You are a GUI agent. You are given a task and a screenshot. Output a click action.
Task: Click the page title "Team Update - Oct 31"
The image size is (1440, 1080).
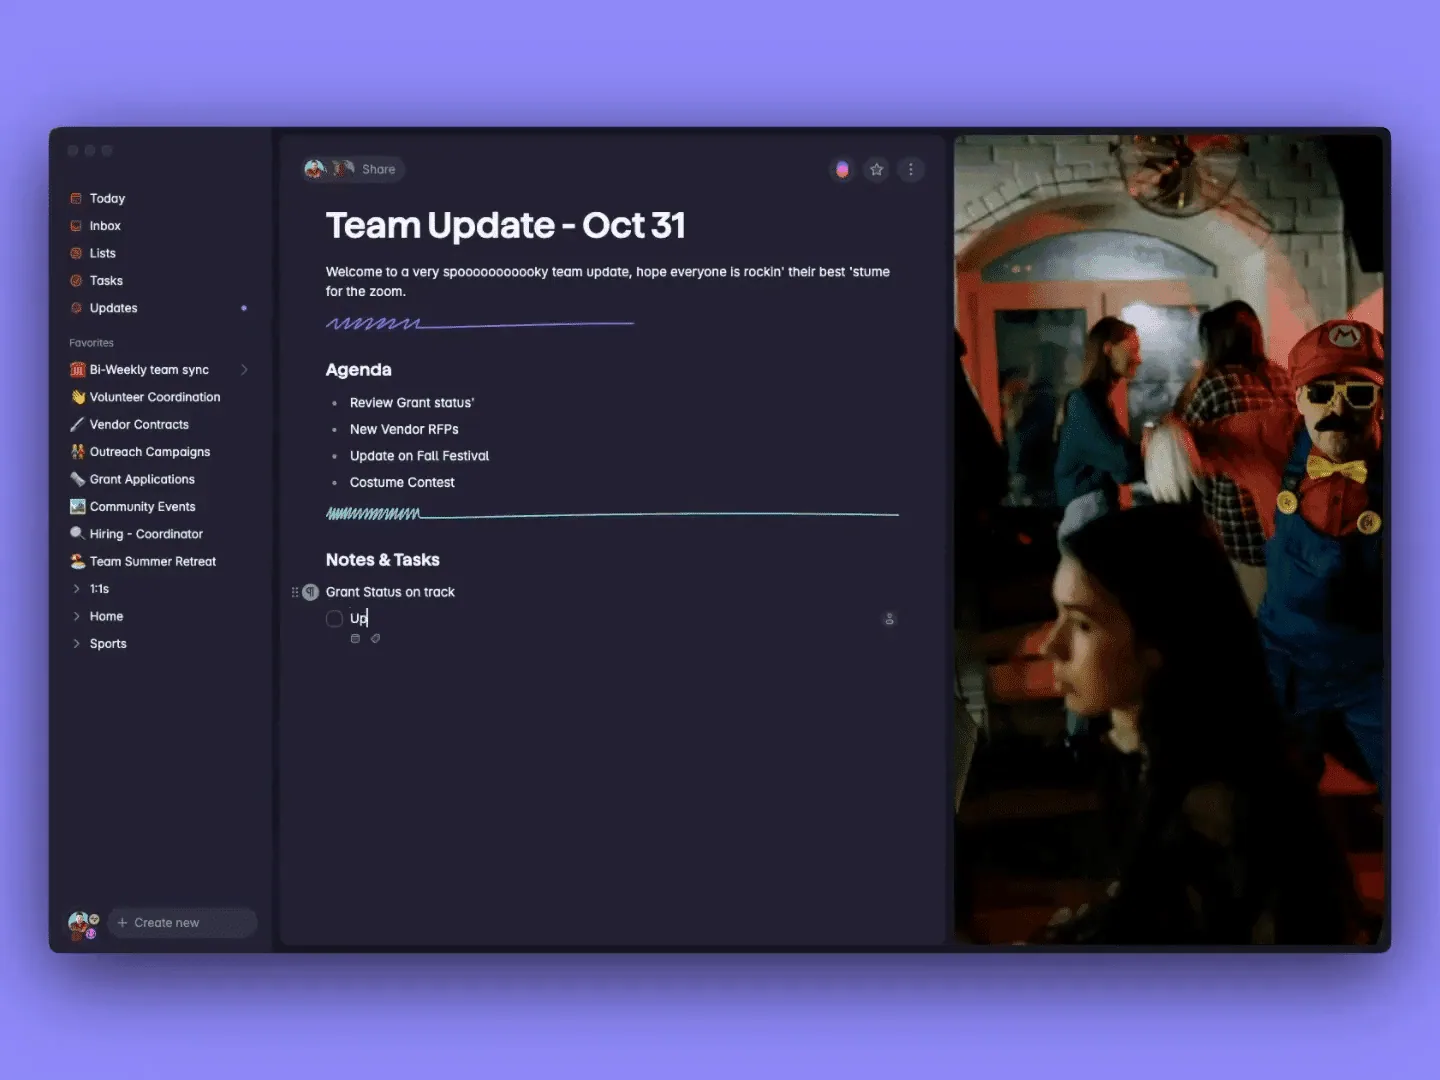(506, 226)
